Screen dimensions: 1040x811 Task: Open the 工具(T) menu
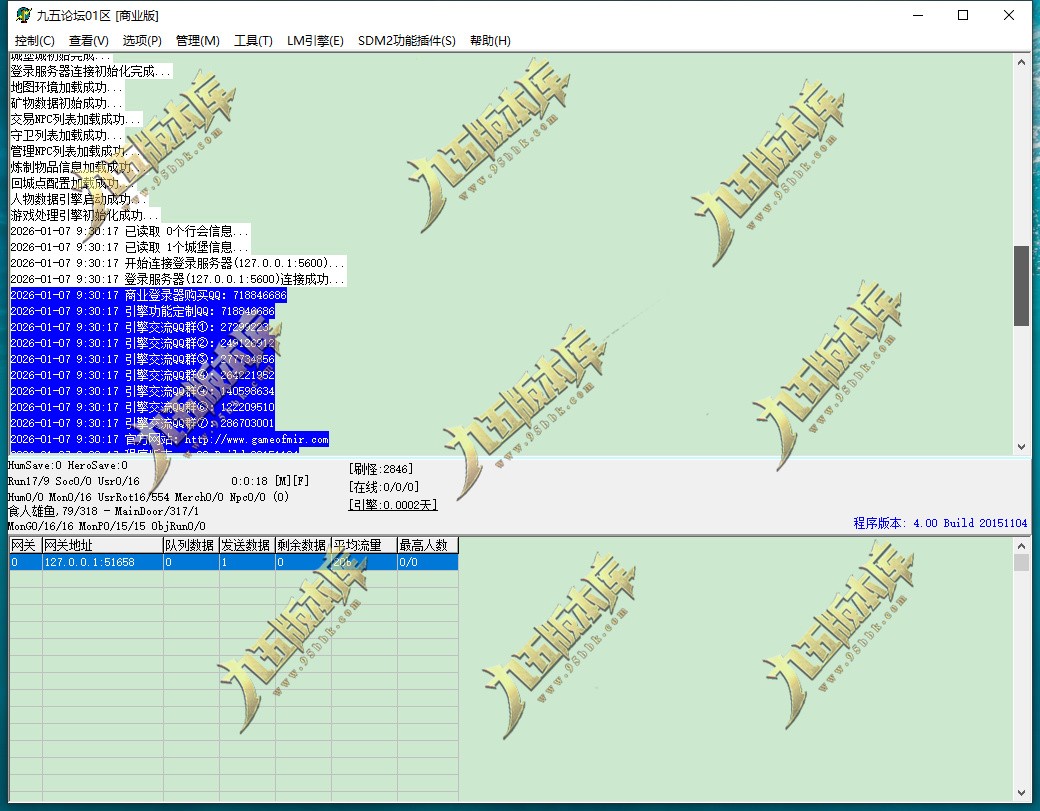(x=253, y=40)
